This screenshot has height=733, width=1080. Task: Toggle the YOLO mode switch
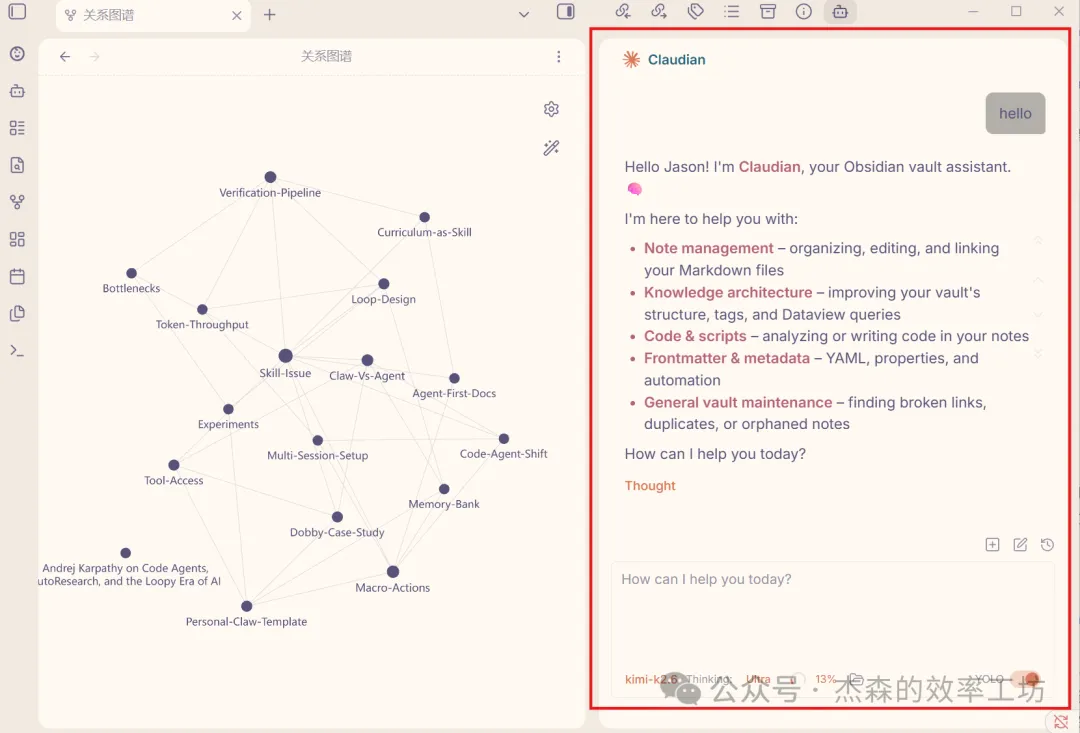1026,679
